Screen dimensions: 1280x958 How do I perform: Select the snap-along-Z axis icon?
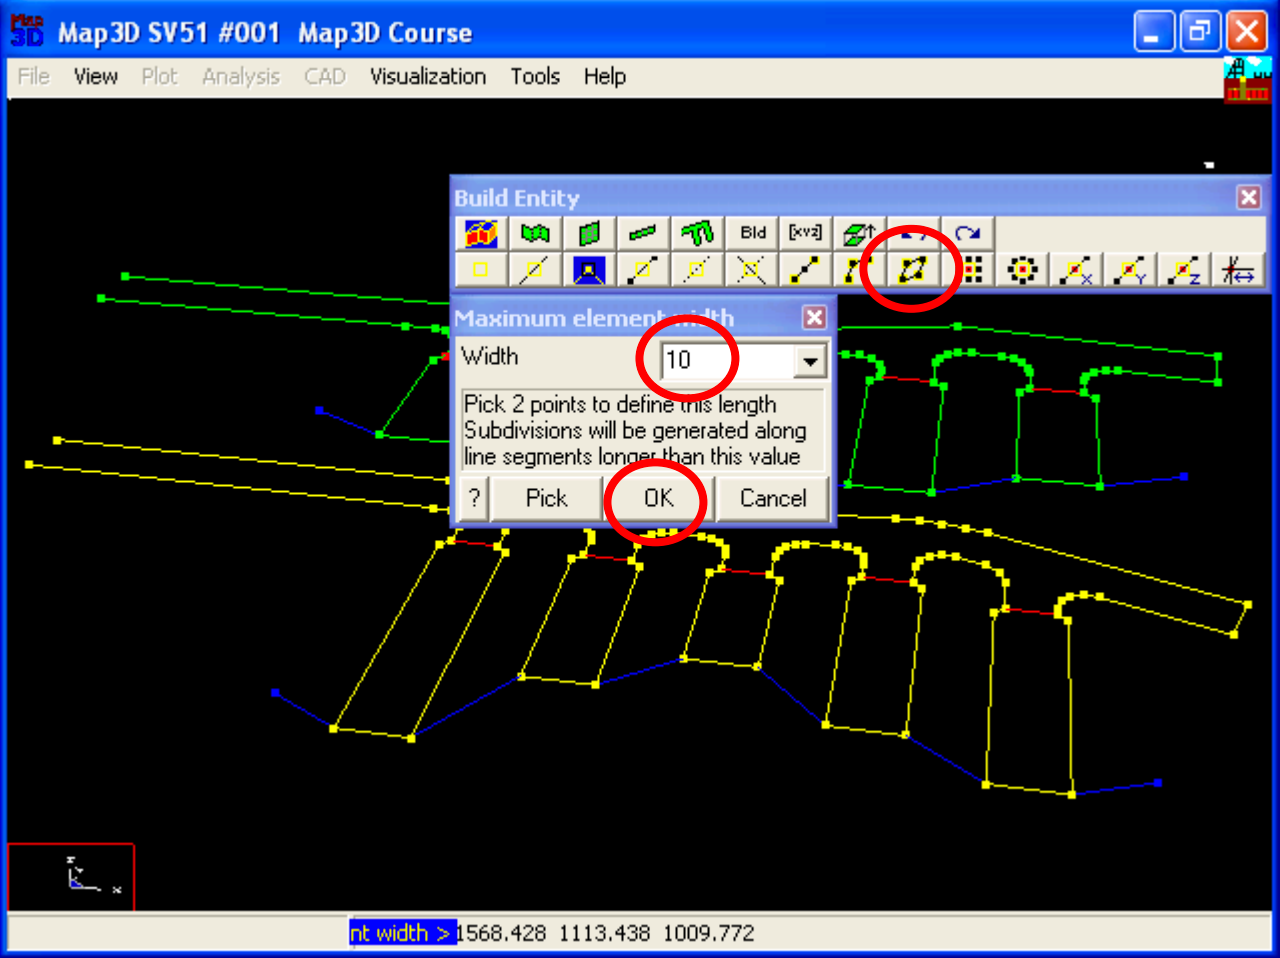click(x=1184, y=269)
